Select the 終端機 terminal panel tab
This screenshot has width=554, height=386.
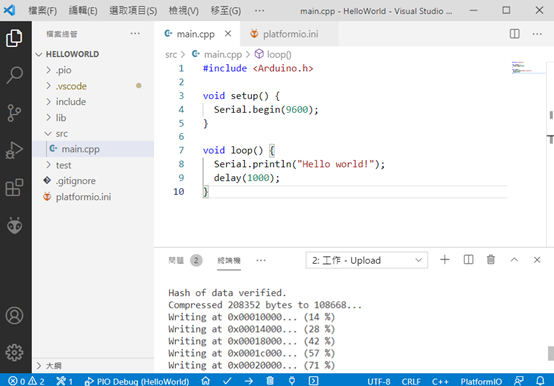point(229,261)
